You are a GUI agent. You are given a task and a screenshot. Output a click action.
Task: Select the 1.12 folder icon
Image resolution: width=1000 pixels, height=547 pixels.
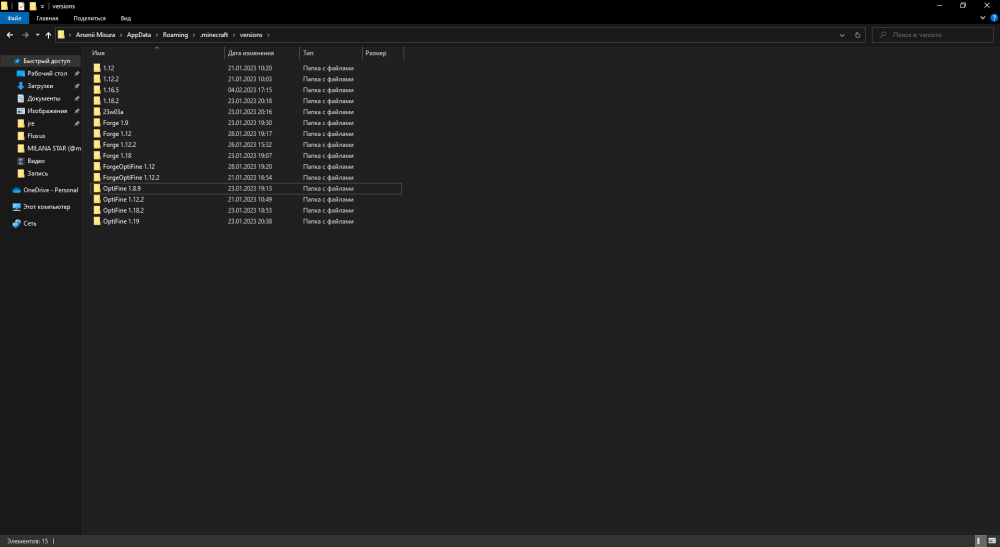pos(97,68)
